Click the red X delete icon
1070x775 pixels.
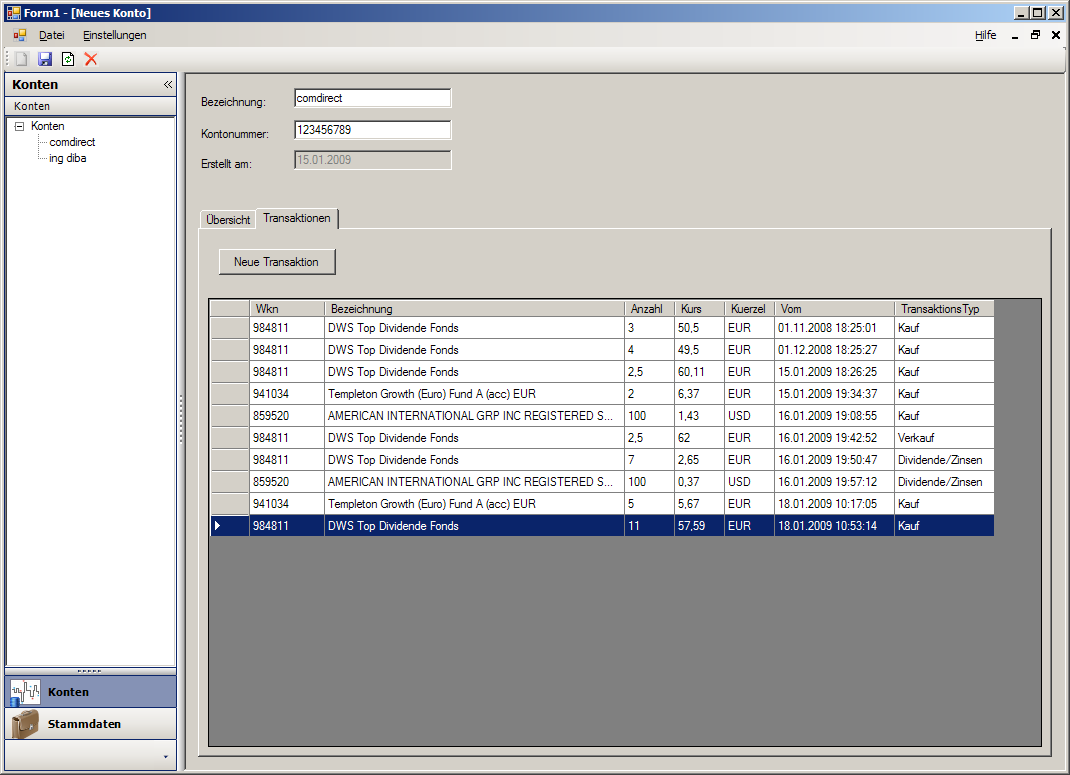tap(91, 59)
